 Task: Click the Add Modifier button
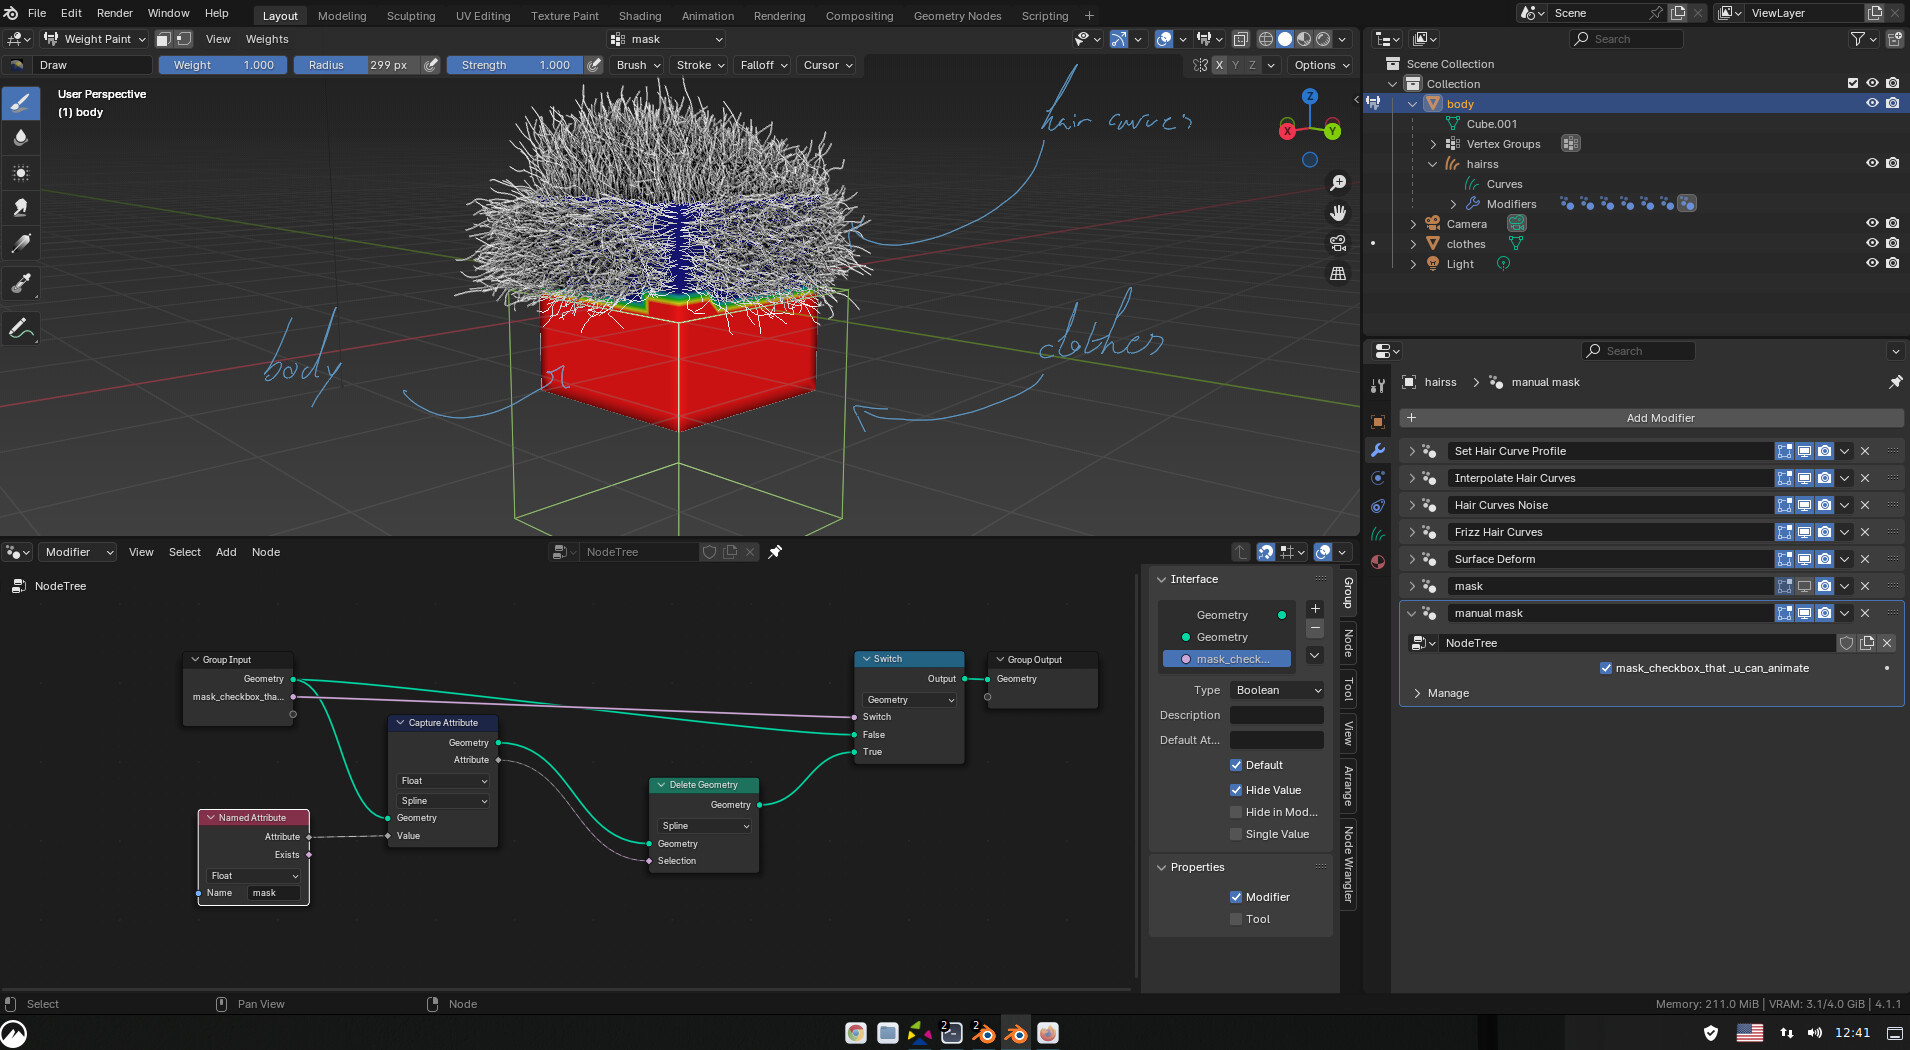click(x=1651, y=418)
